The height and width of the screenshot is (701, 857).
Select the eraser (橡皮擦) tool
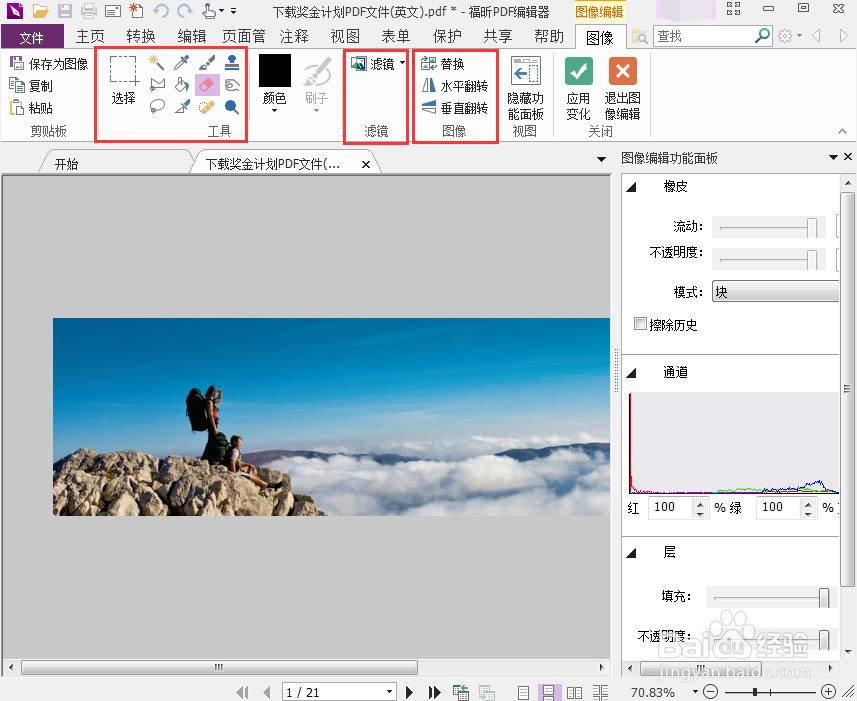207,84
